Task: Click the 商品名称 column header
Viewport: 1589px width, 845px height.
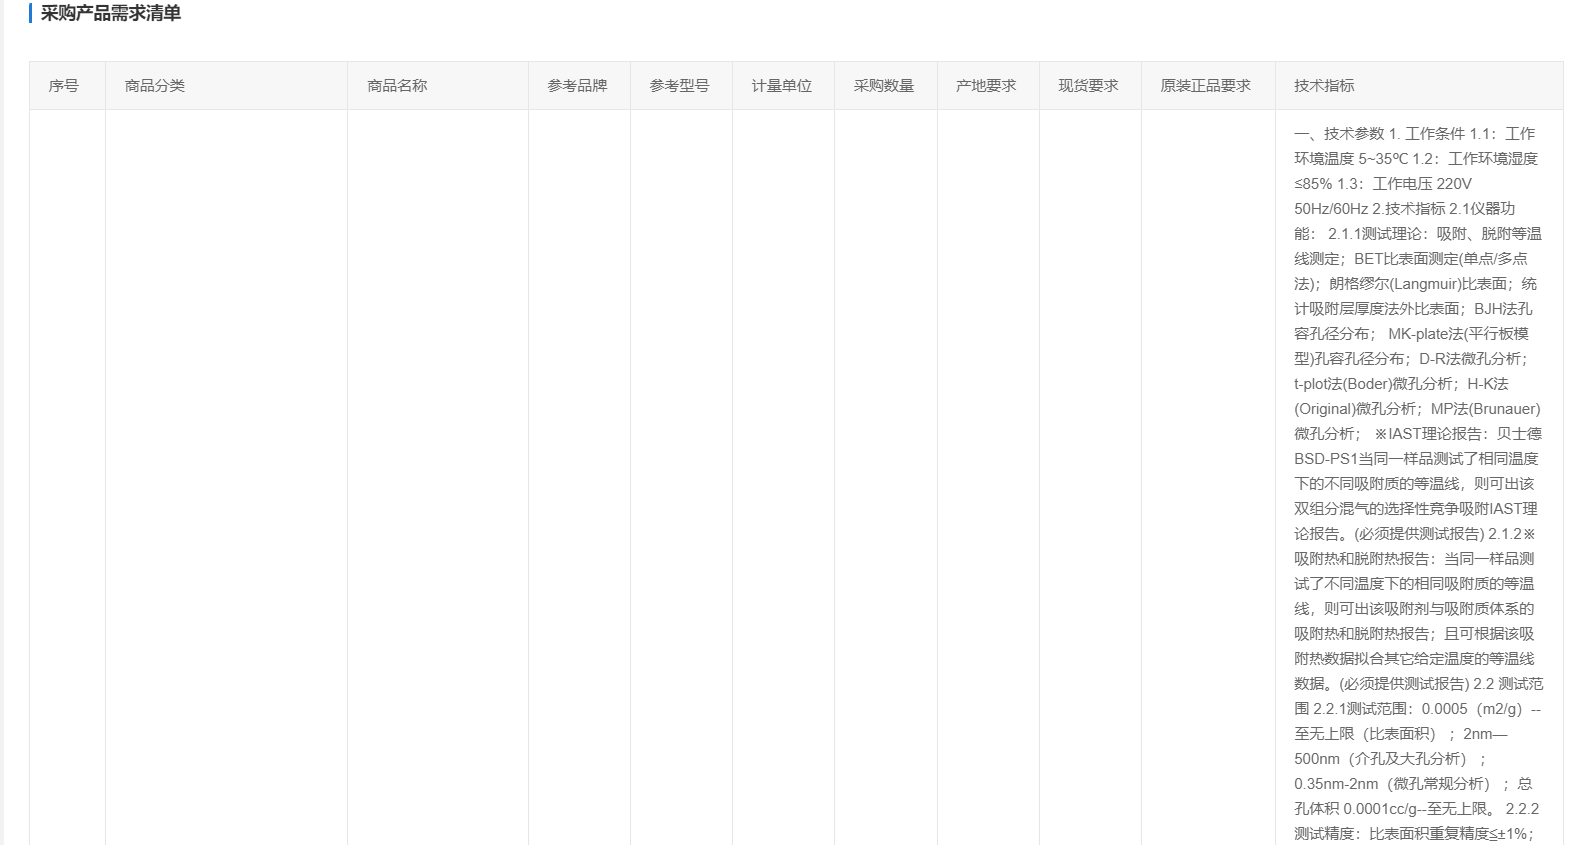Action: pyautogui.click(x=397, y=86)
